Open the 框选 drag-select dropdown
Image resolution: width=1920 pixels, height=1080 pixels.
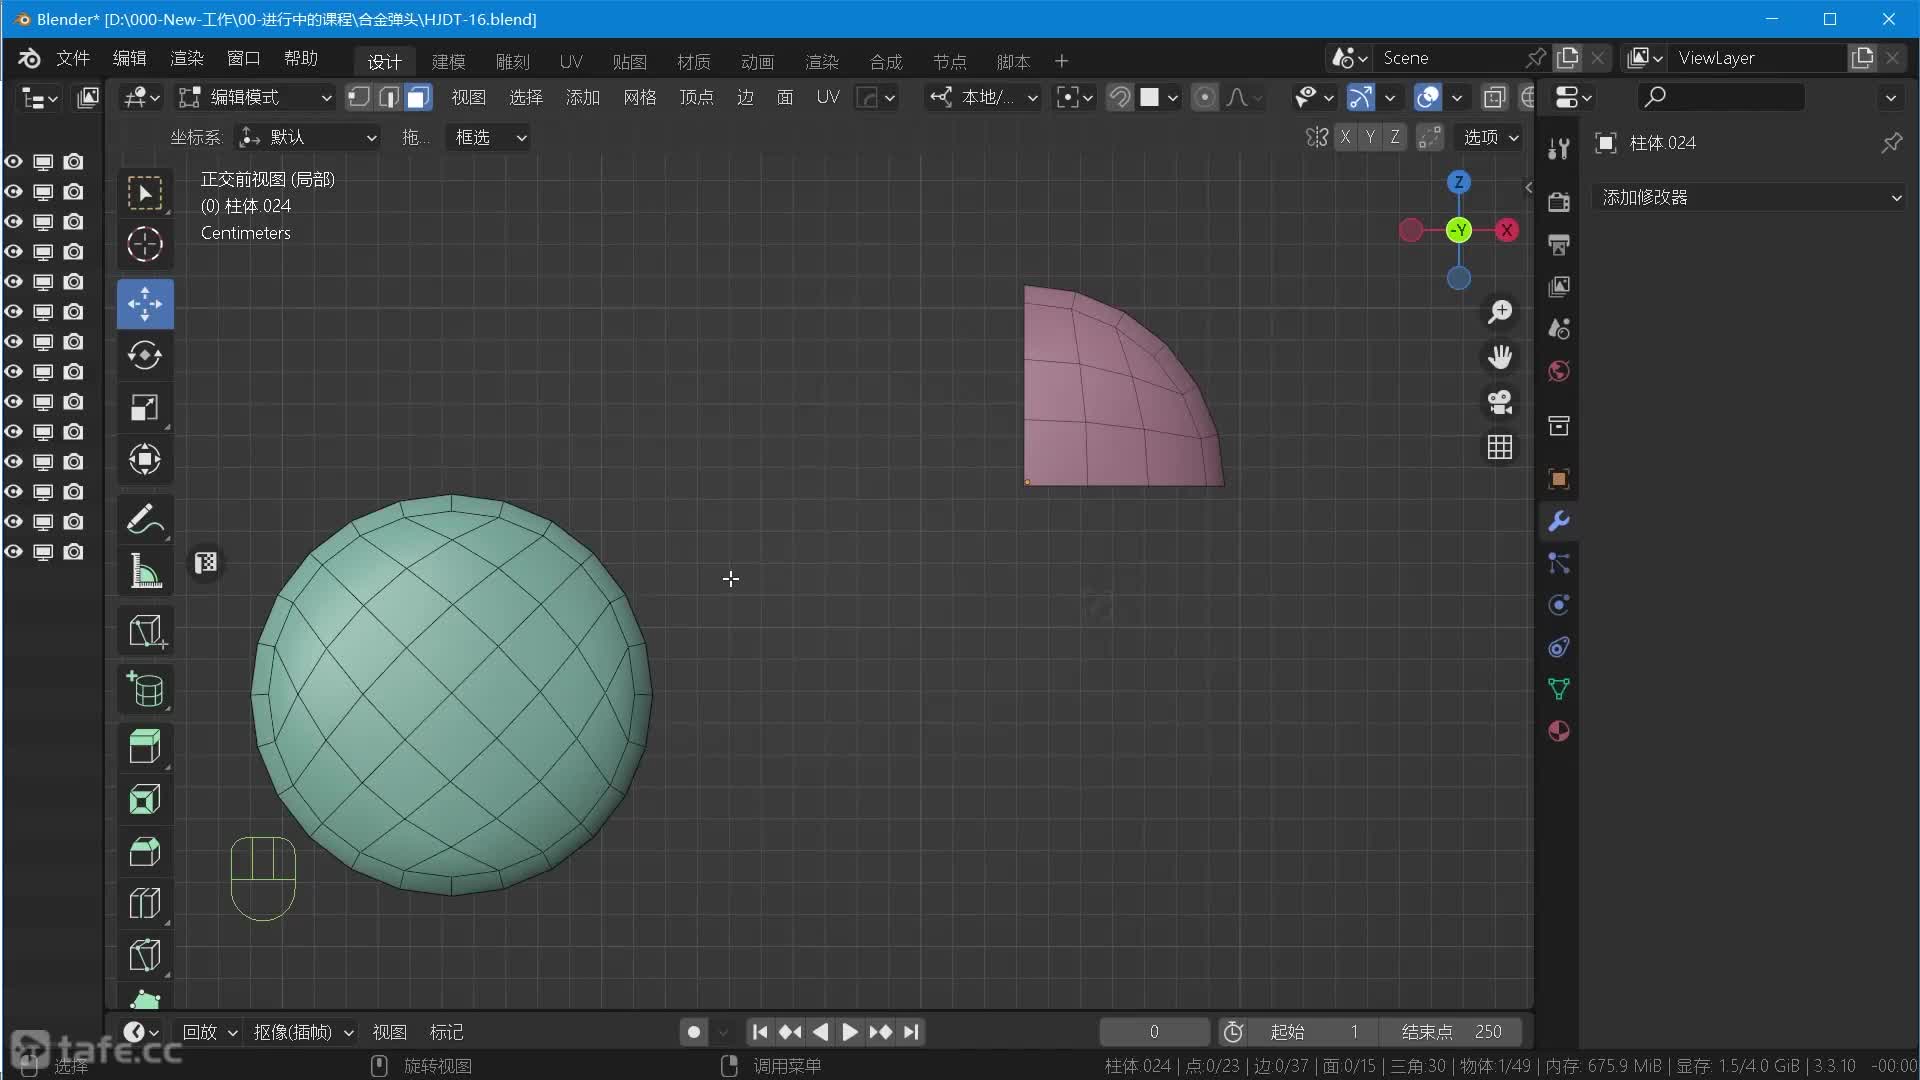coord(489,137)
